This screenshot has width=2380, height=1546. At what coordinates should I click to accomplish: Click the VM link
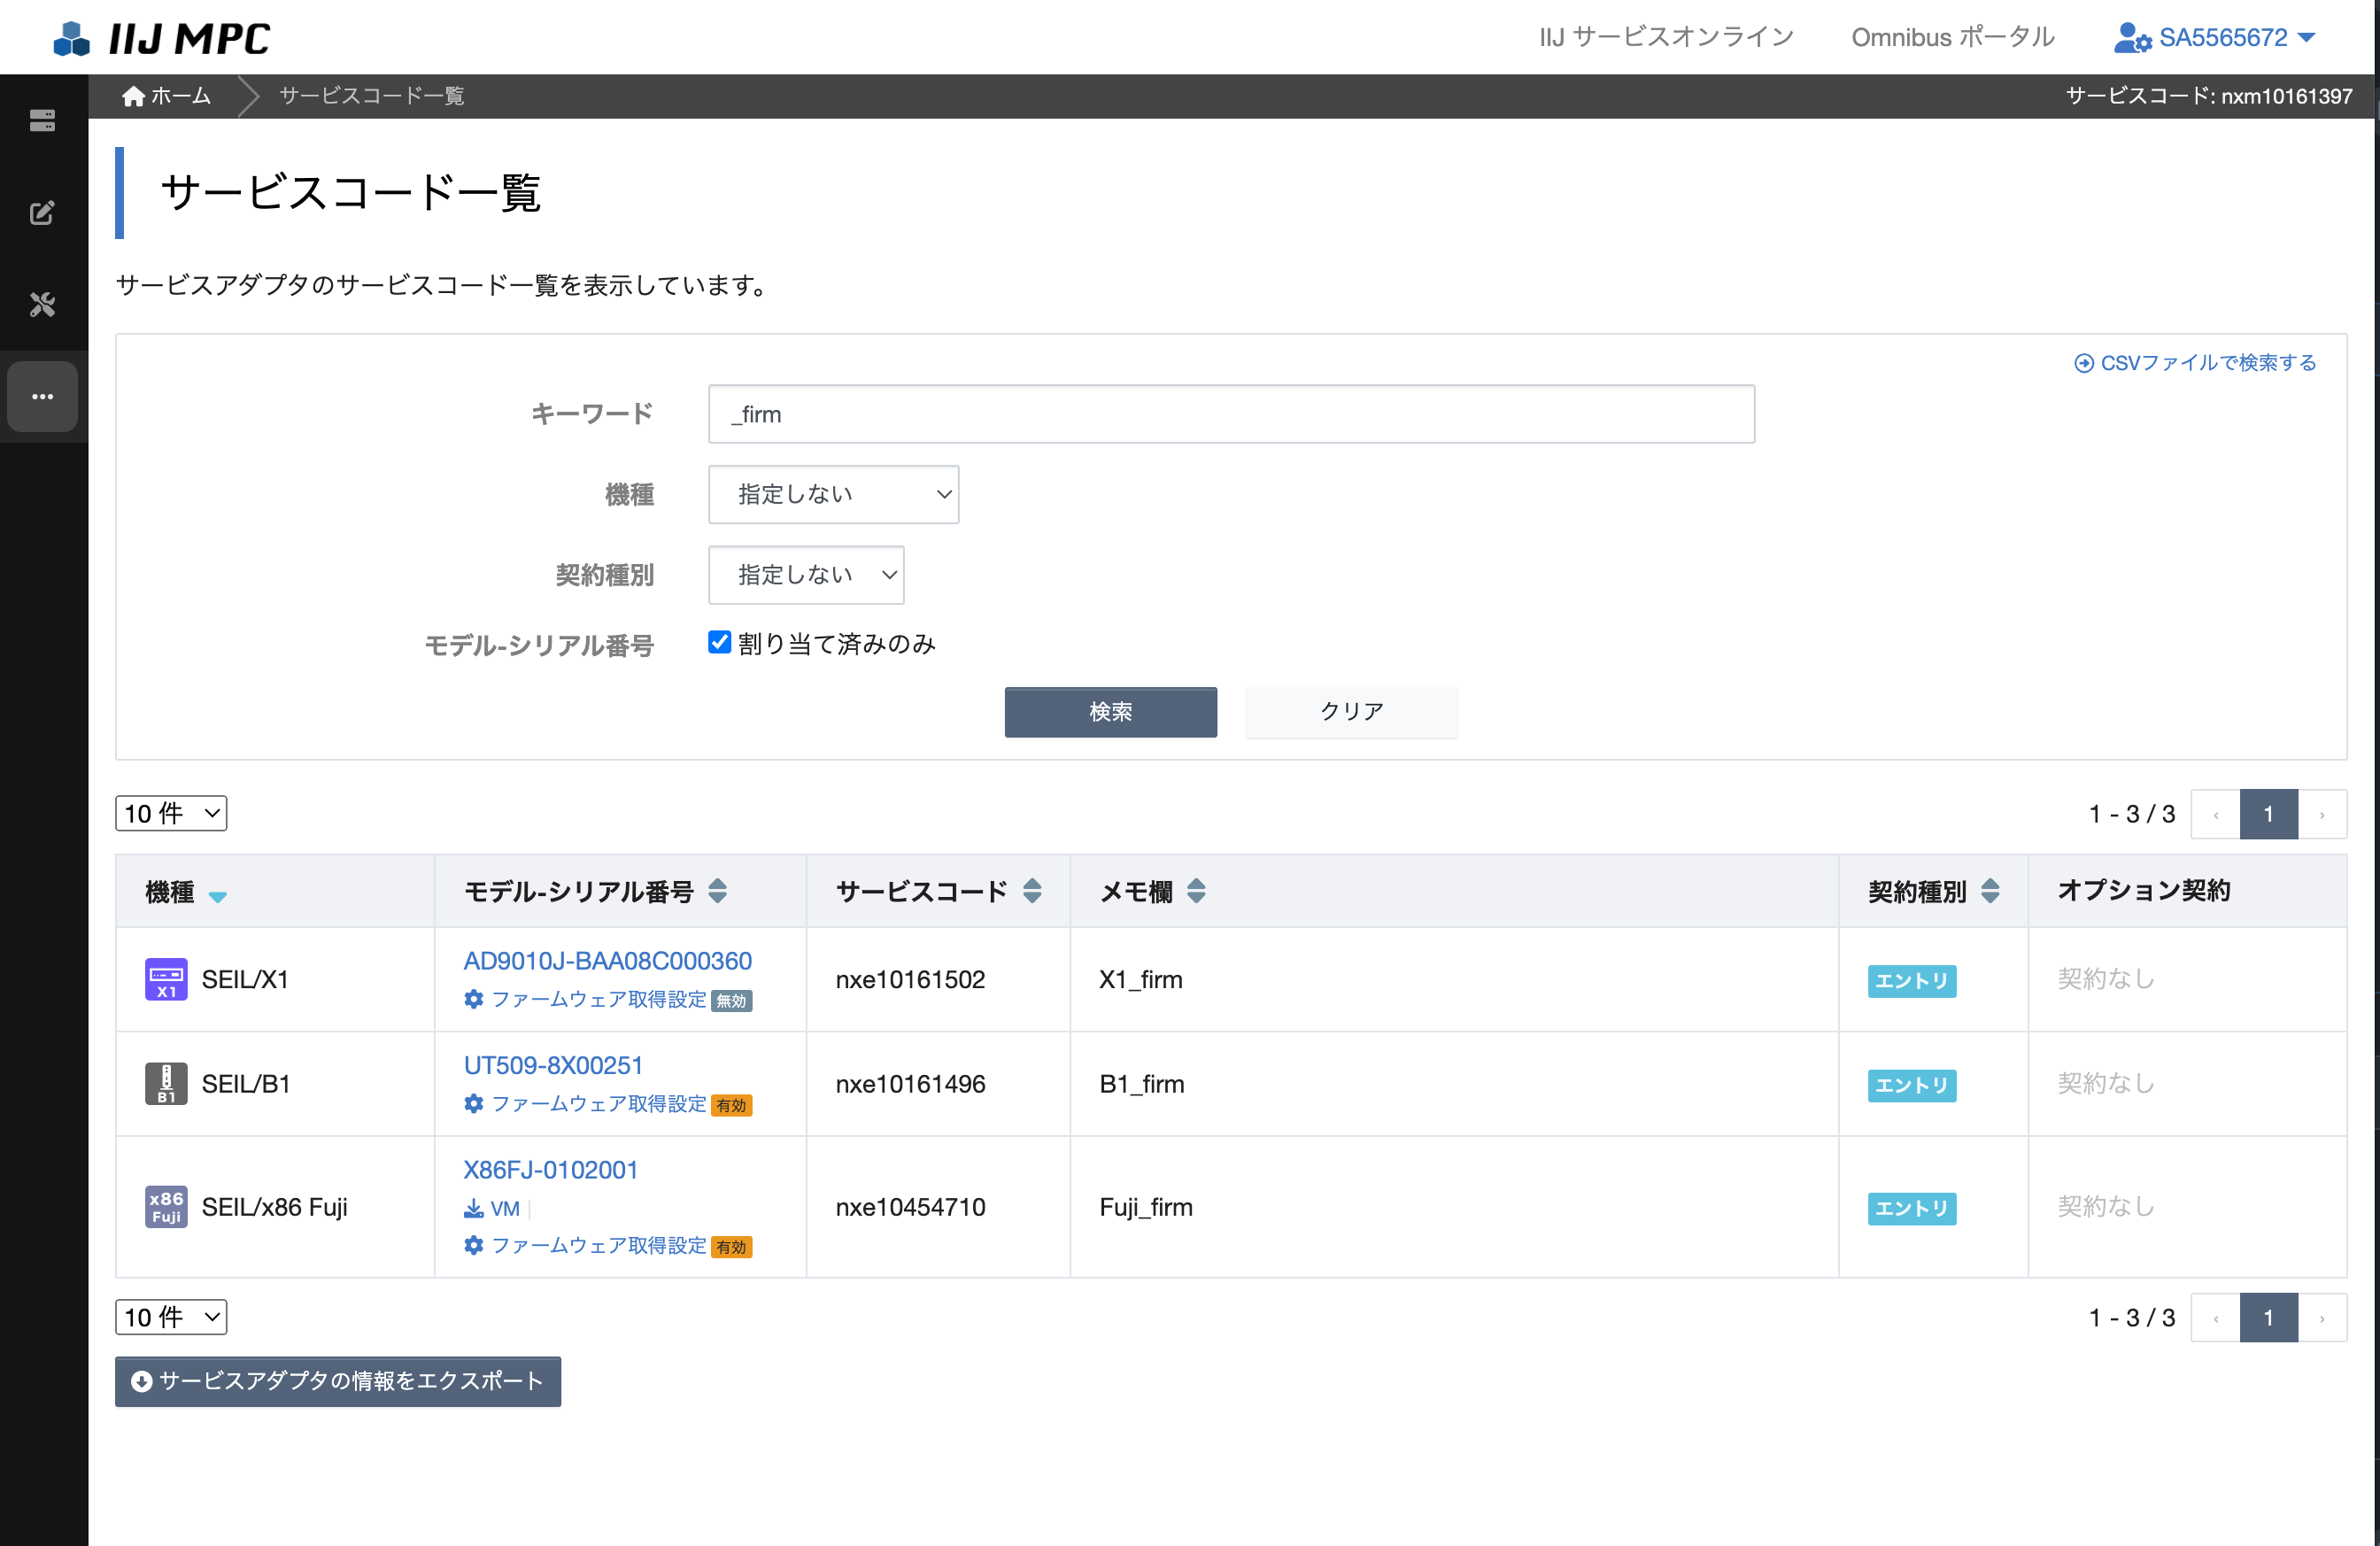click(505, 1208)
